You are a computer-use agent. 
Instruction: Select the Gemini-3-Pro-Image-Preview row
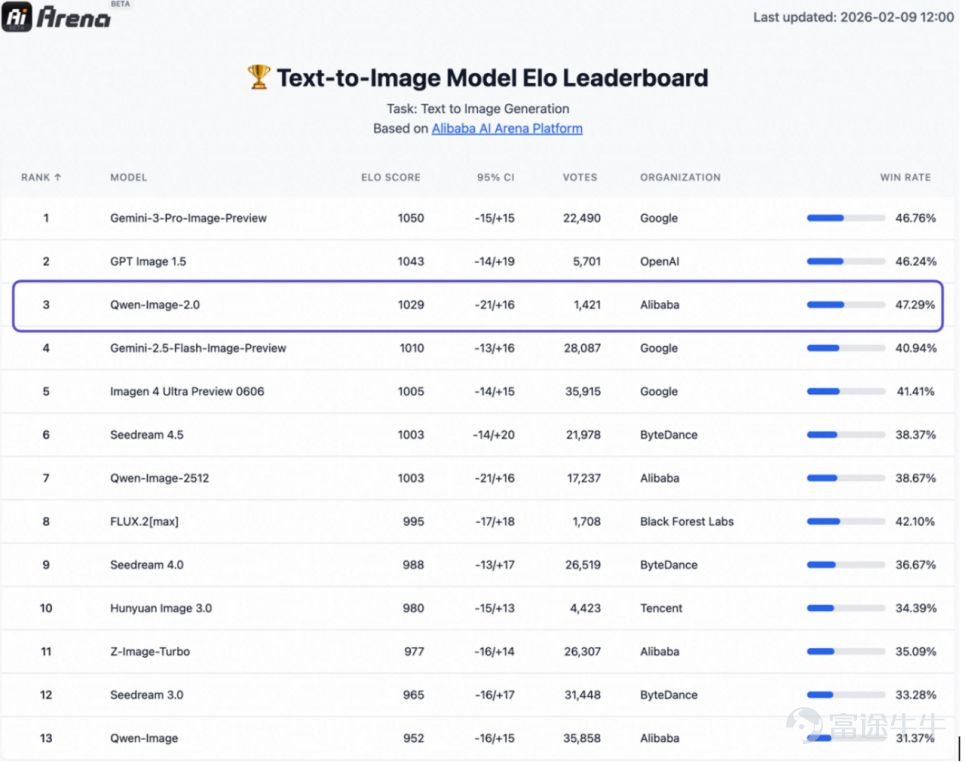(x=478, y=218)
